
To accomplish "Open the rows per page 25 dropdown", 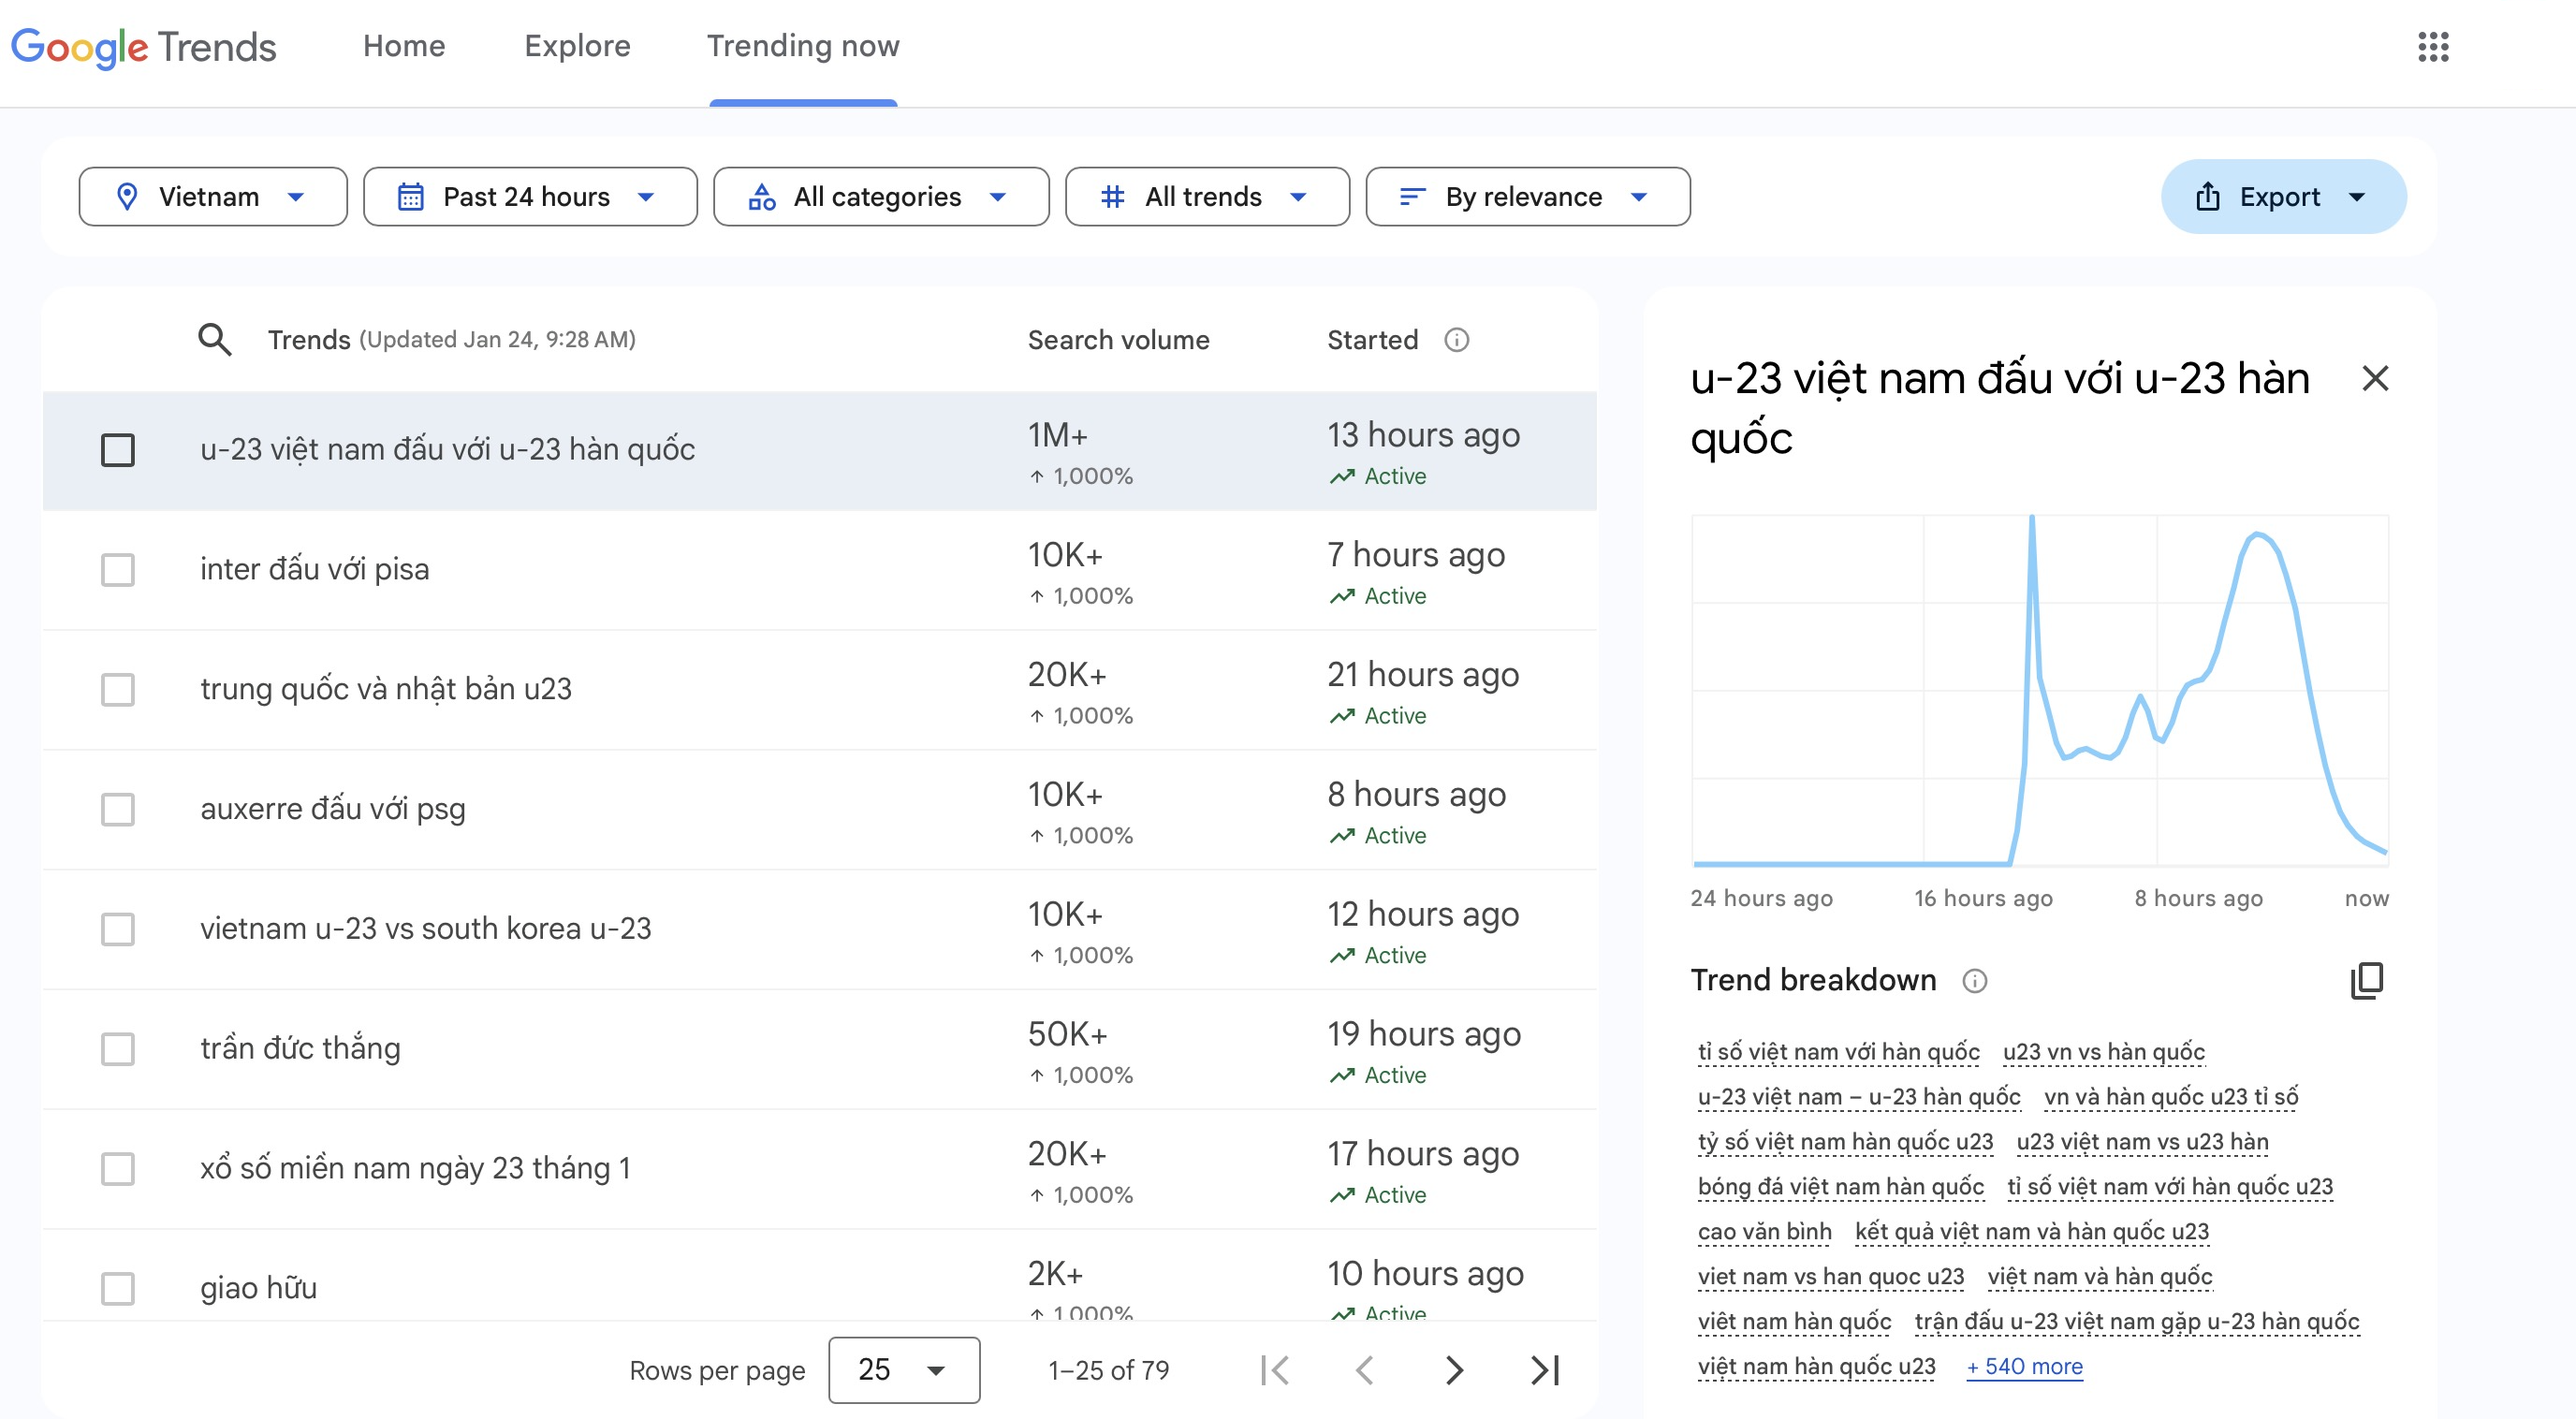I will pyautogui.click(x=904, y=1370).
